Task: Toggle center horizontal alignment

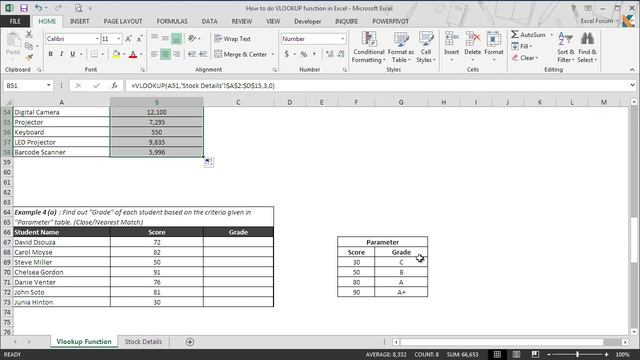Action: point(165,54)
